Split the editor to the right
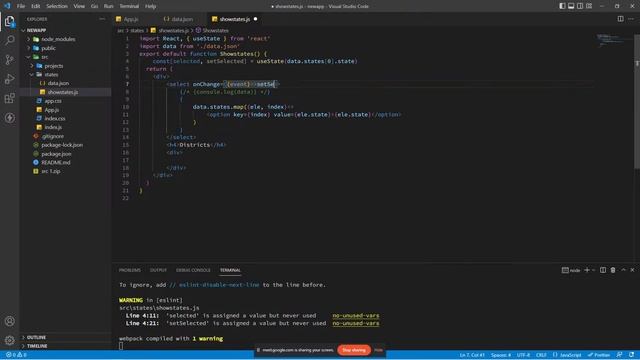Viewport: 640px width, 360px height. tap(620, 19)
